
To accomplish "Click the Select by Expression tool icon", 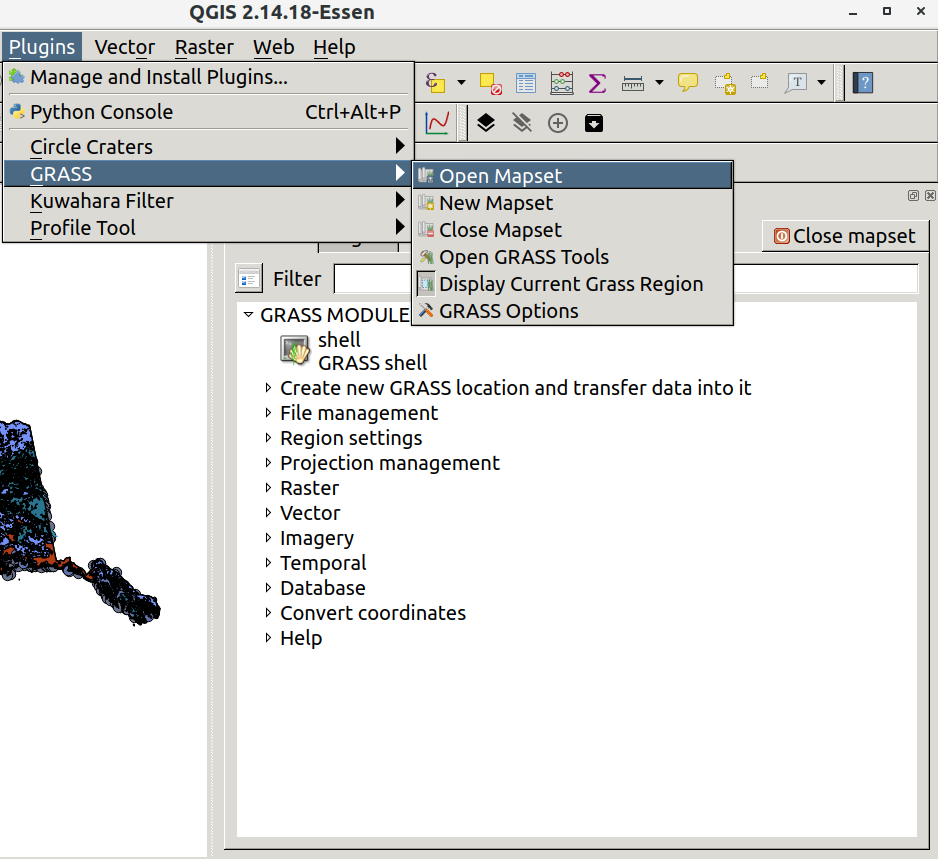I will [436, 83].
